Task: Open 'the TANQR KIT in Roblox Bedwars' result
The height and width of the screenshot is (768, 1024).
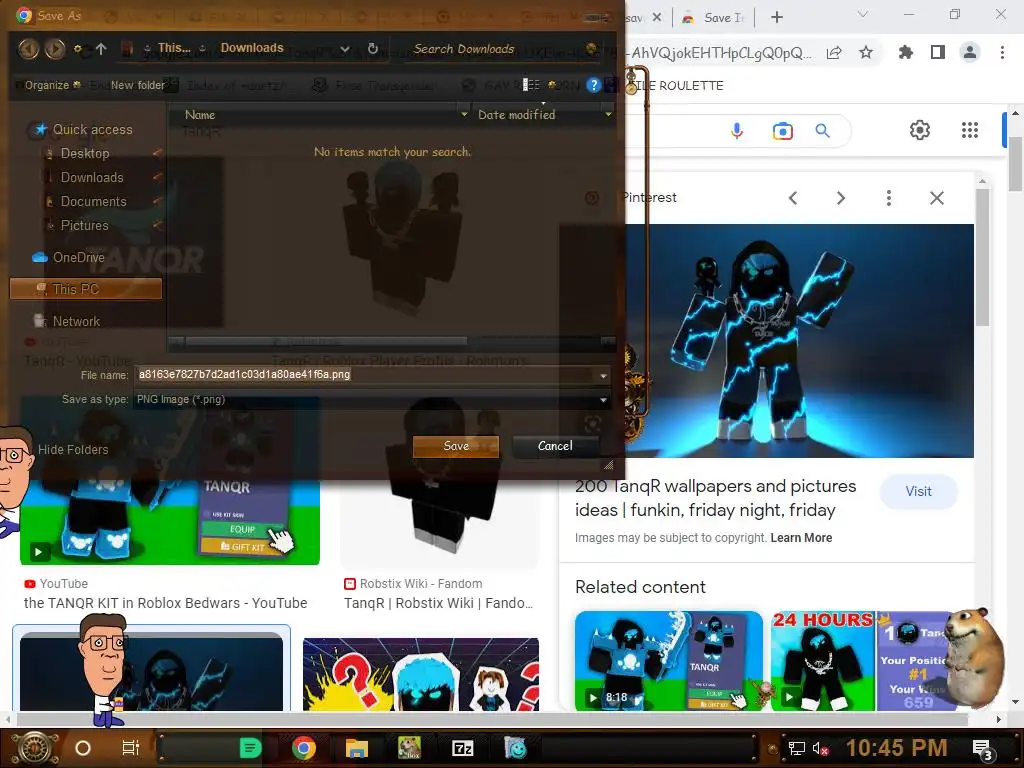Action: point(165,603)
